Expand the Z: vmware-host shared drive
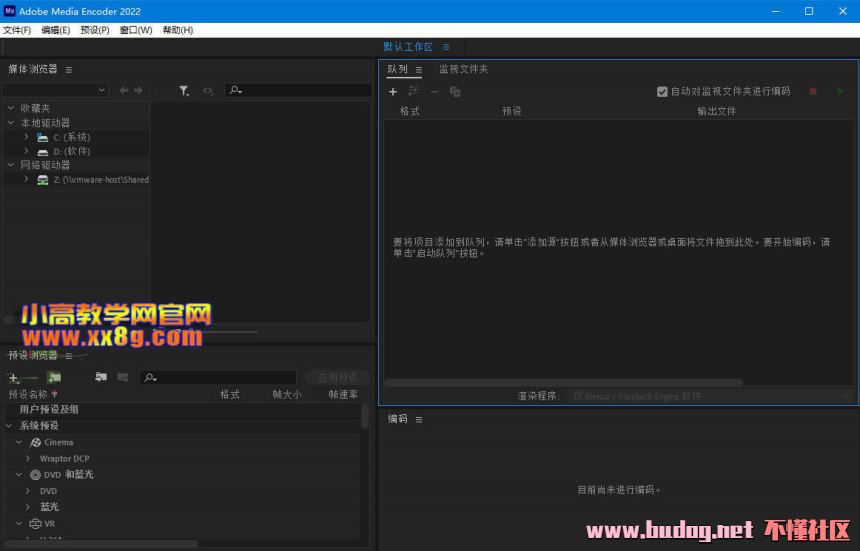The width and height of the screenshot is (860, 551). [x=26, y=179]
